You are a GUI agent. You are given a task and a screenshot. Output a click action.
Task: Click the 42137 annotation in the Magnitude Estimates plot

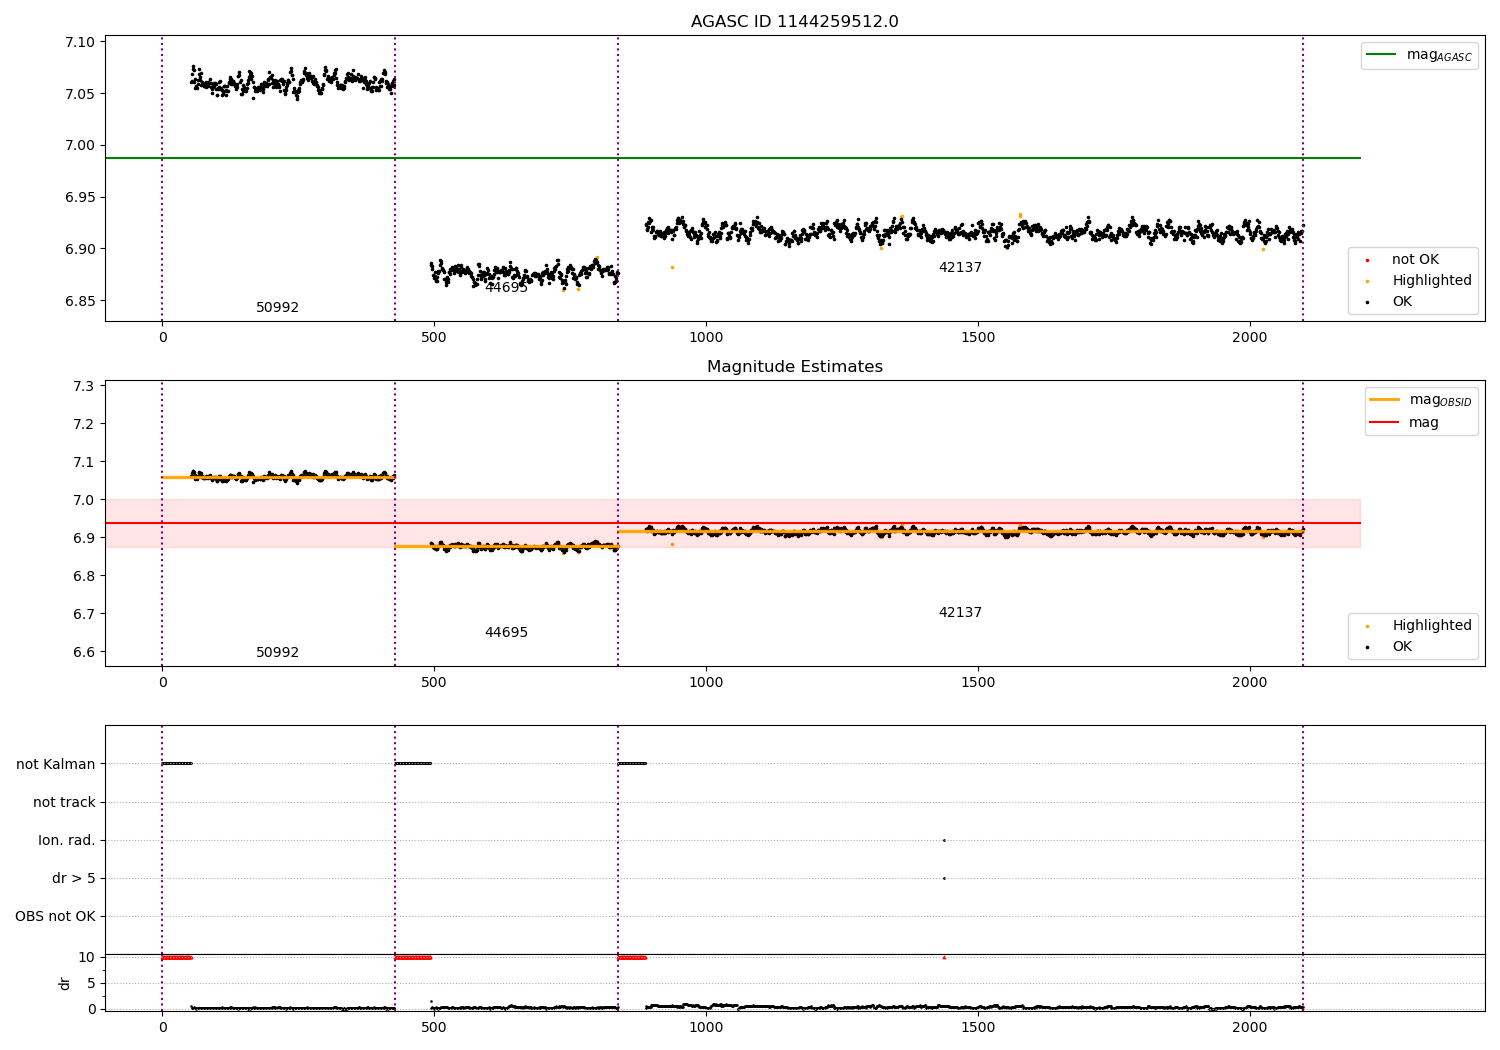[960, 613]
